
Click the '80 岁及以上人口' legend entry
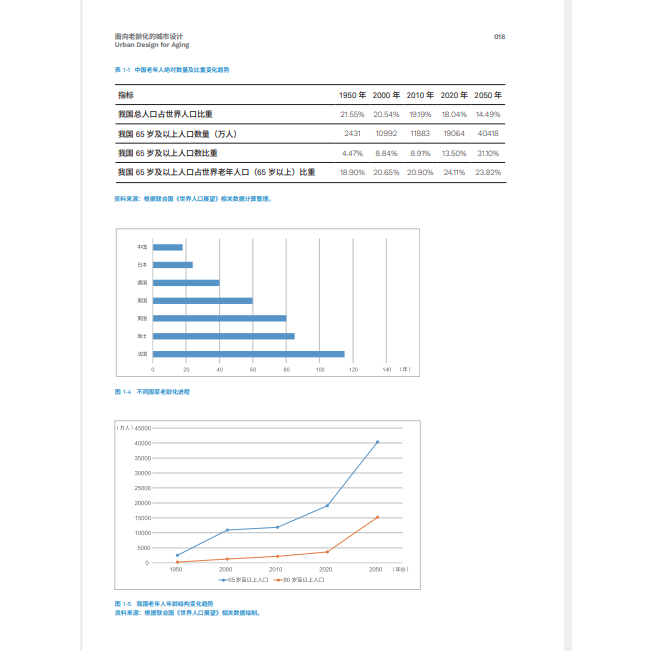pos(302,580)
